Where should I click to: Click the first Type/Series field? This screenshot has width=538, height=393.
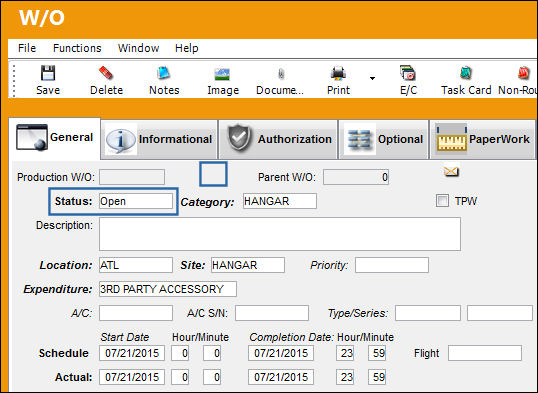point(428,313)
